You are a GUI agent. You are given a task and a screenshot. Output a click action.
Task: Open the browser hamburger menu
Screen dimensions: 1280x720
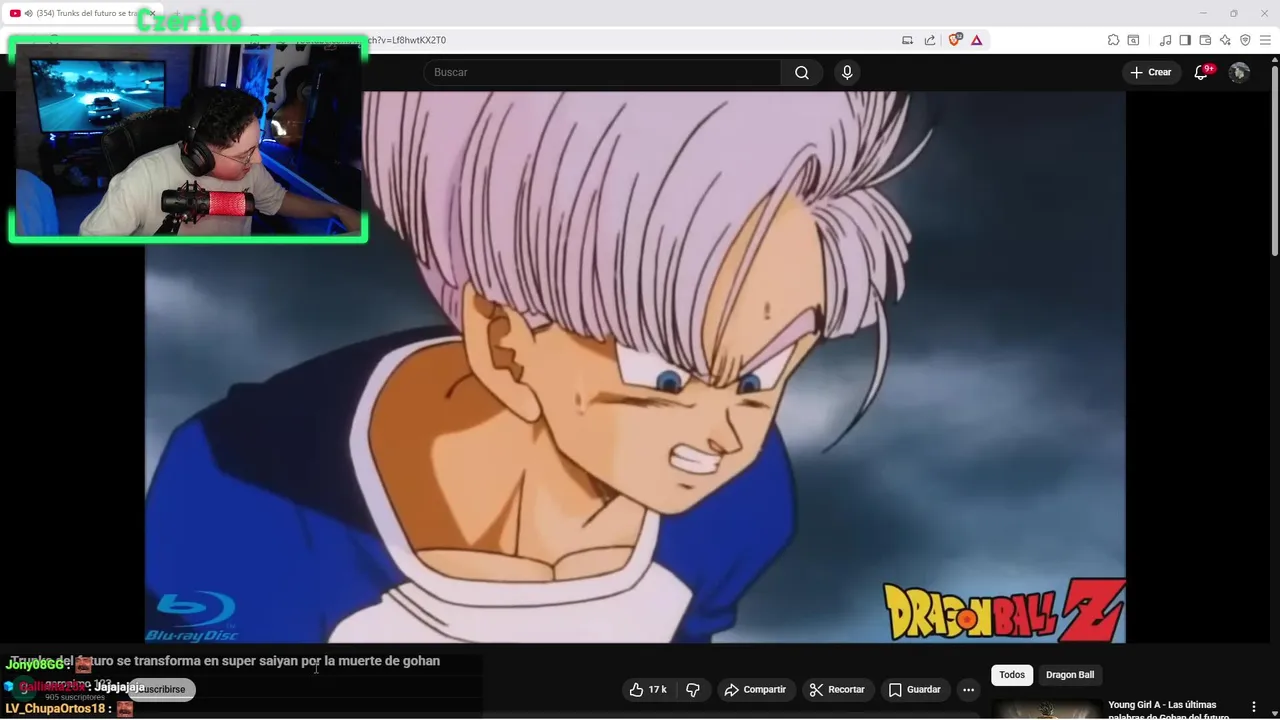(x=1265, y=40)
